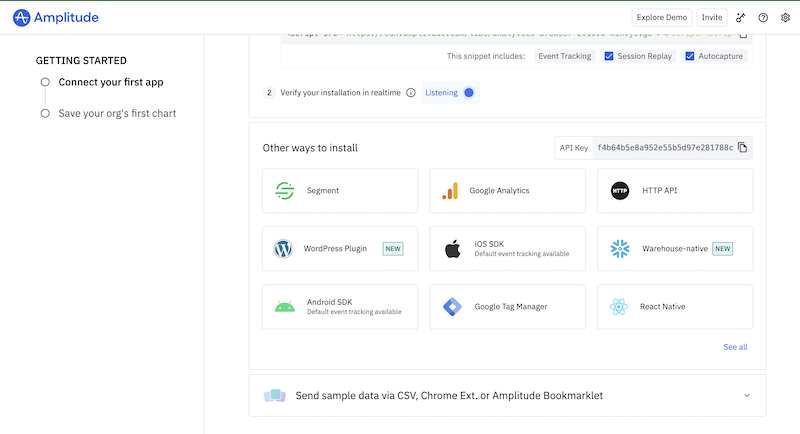Expand the Send sample data section
Screen dimensions: 800x434
click(747, 395)
